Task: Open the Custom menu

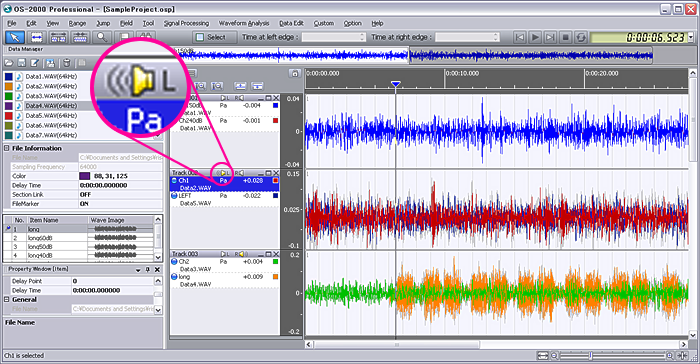Action: pyautogui.click(x=324, y=23)
